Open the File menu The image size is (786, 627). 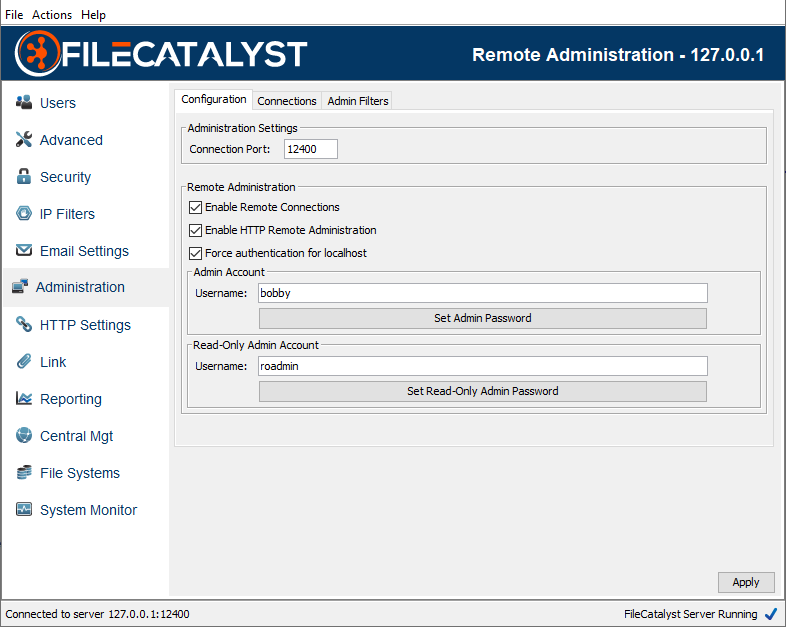(14, 15)
